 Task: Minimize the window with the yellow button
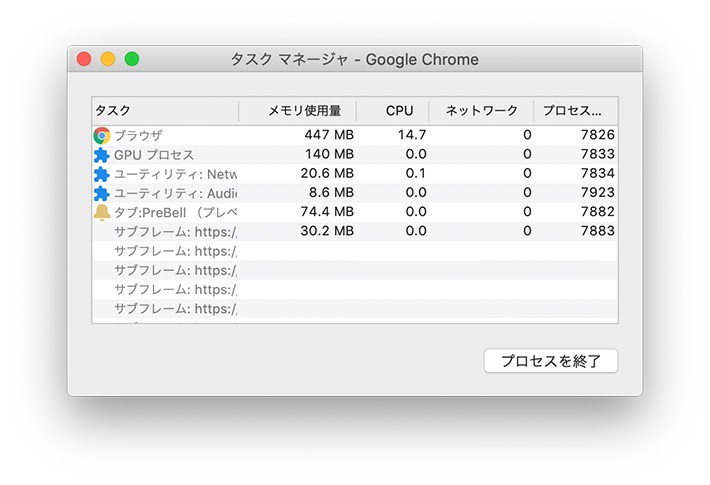tap(108, 59)
